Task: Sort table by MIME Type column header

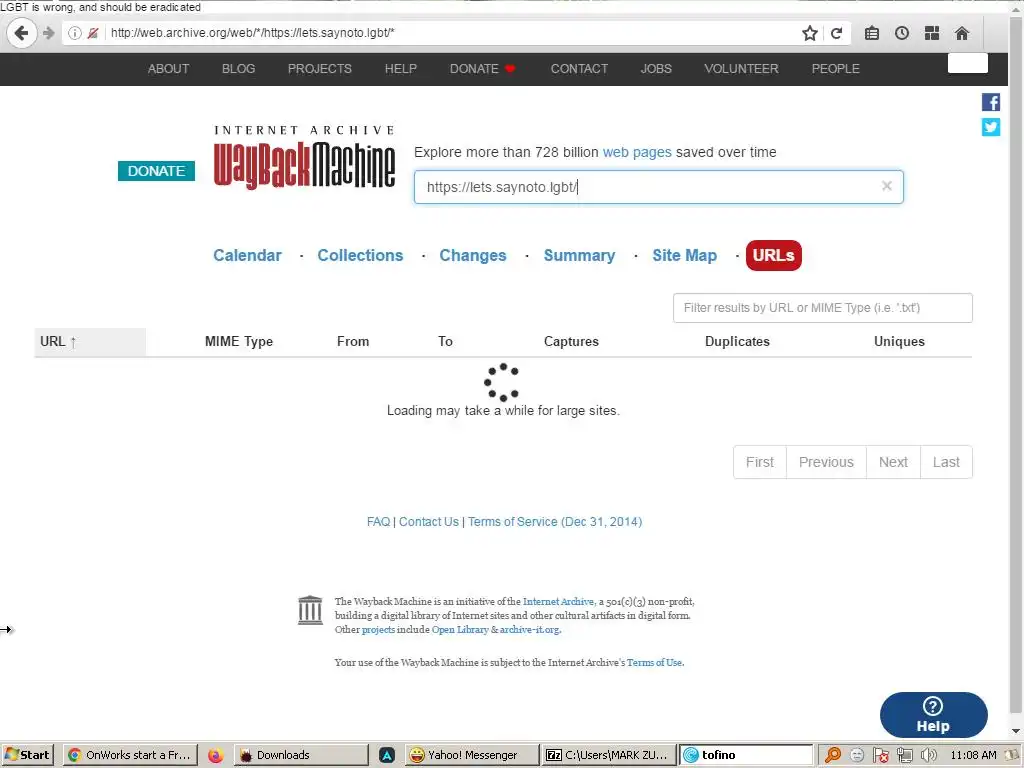Action: [239, 342]
